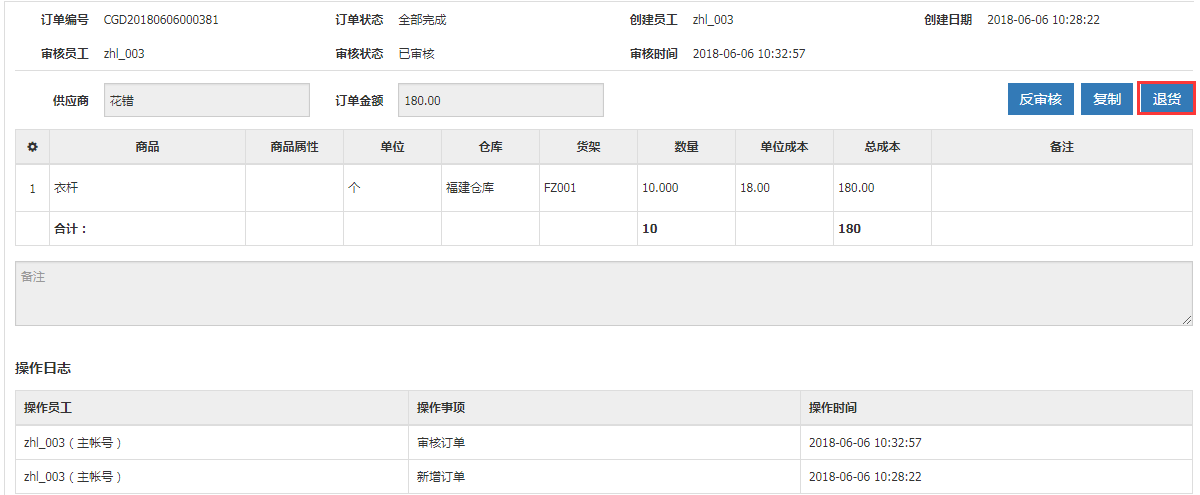Viewport: 1200px width, 495px height.
Task: Click the FZ001 shelf cell
Action: pos(559,188)
